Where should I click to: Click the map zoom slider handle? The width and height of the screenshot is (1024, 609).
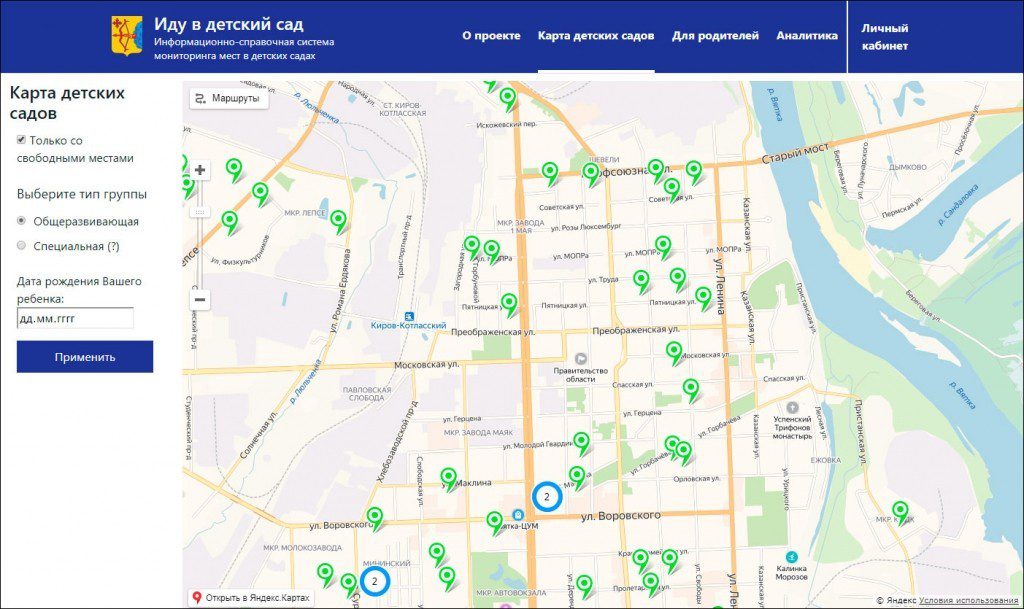click(200, 213)
